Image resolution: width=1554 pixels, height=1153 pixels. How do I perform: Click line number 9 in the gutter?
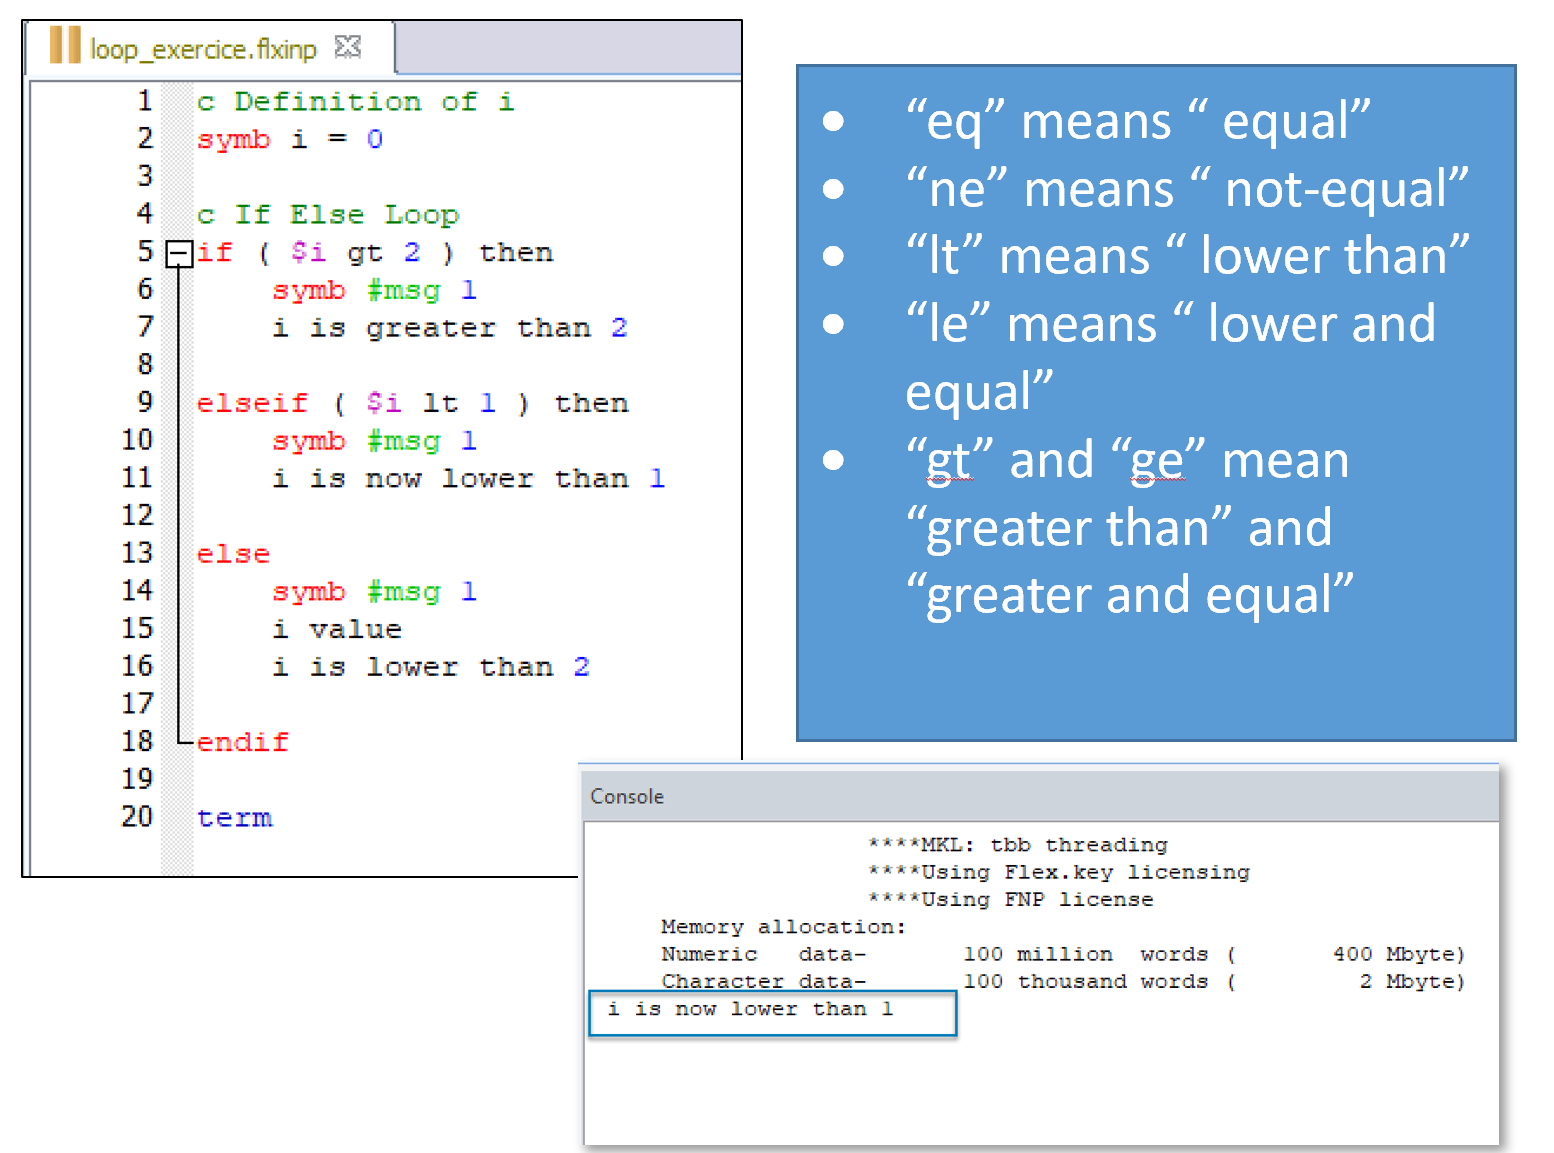pos(145,403)
